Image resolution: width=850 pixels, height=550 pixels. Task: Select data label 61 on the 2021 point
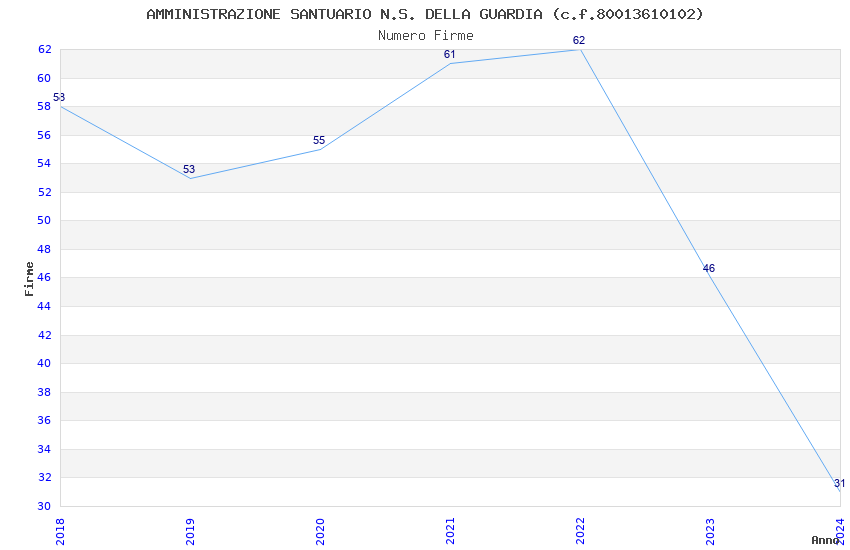point(449,54)
